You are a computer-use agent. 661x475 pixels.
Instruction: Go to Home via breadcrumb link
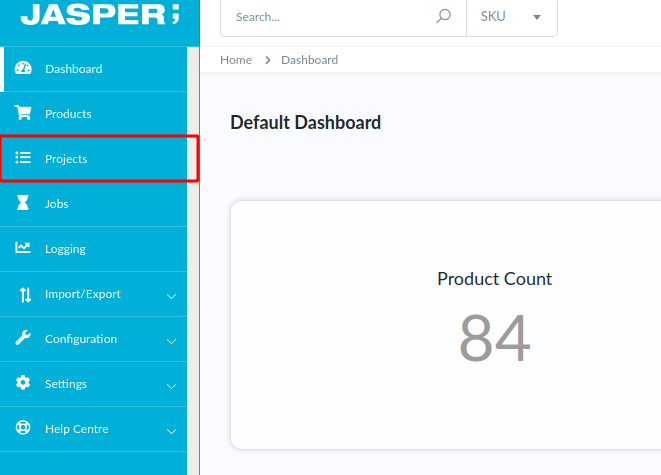point(236,60)
